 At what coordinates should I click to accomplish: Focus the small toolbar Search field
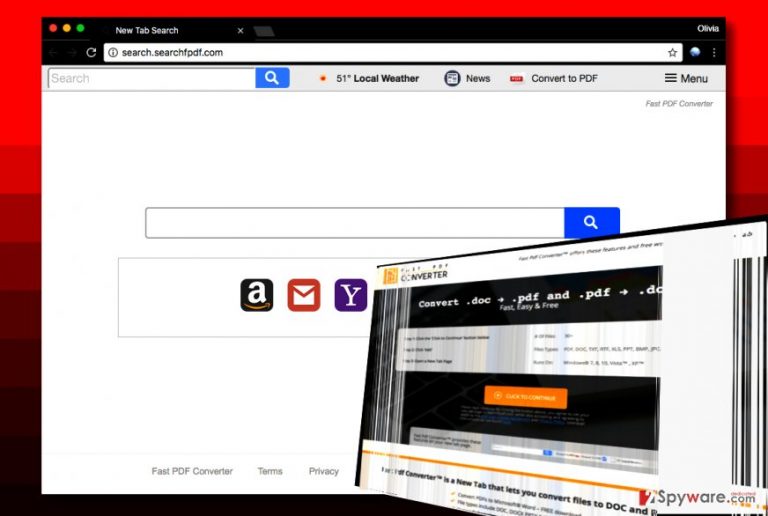(x=152, y=78)
